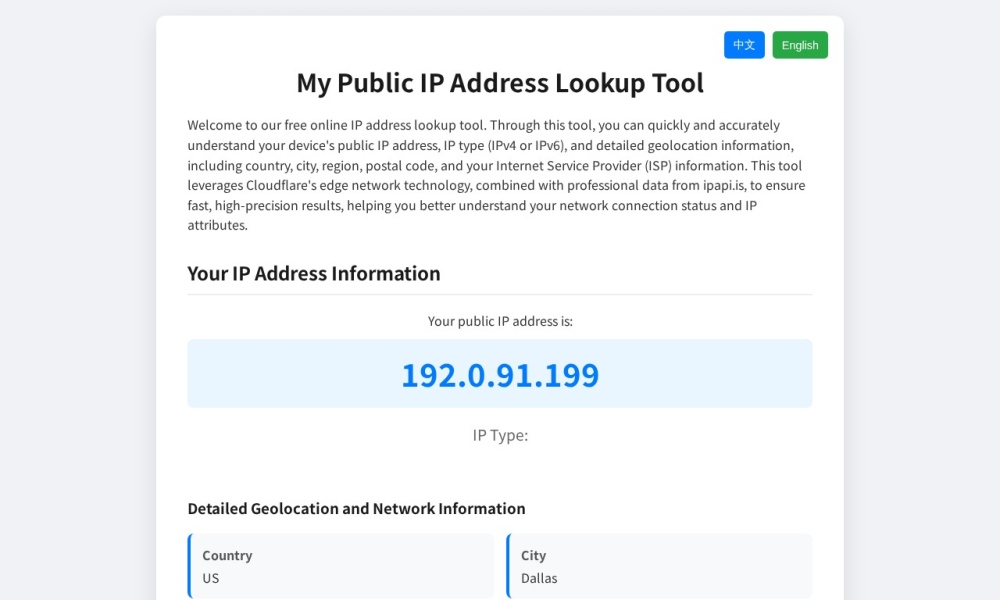Click the 'Country' field label

tap(227, 556)
